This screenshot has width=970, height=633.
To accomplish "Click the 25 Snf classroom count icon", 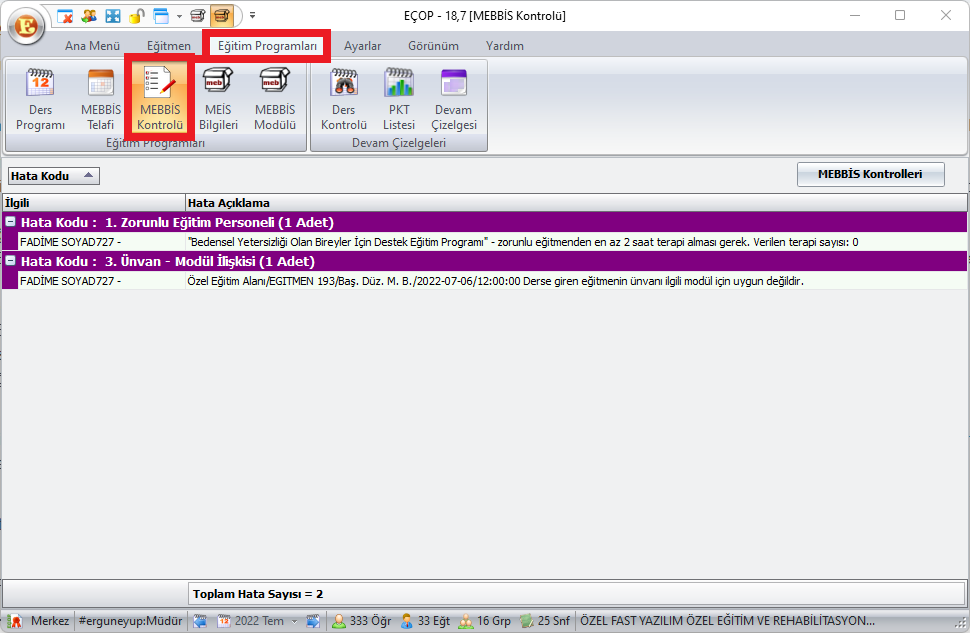I will (x=526, y=621).
